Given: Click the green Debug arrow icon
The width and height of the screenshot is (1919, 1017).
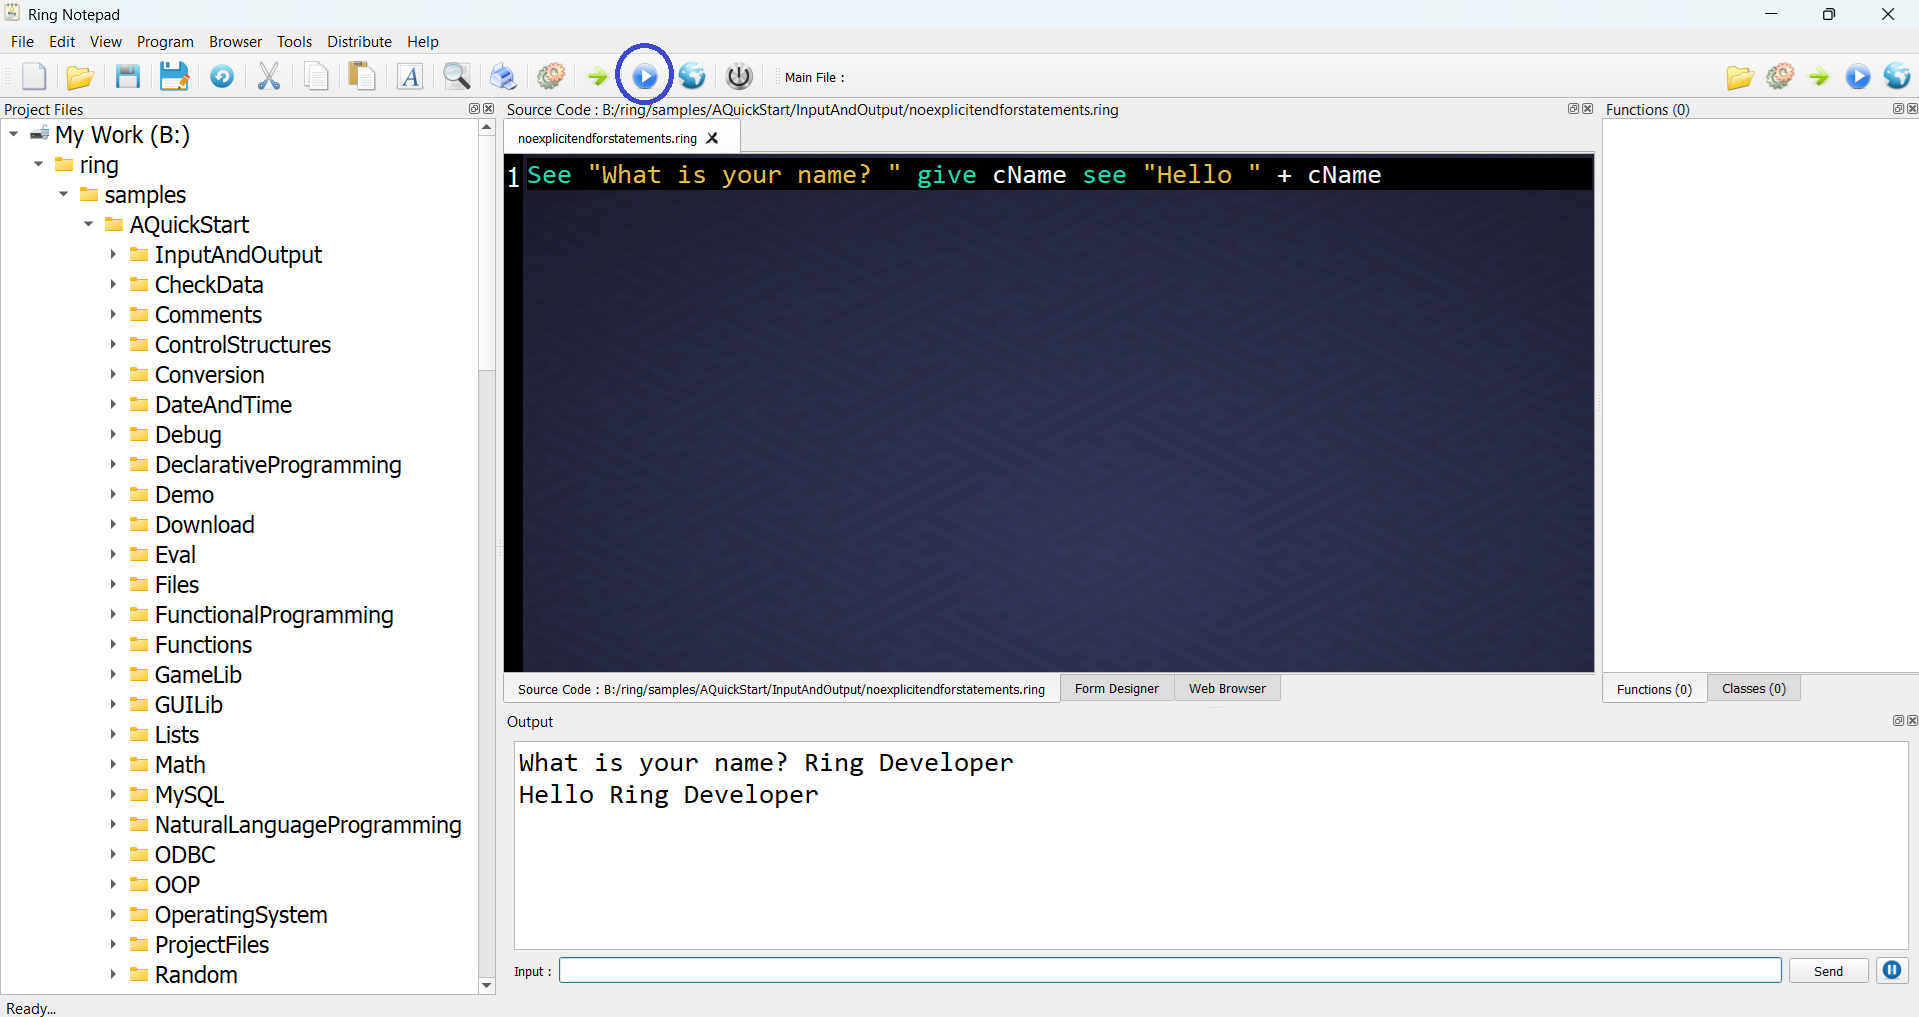Looking at the screenshot, I should (595, 76).
